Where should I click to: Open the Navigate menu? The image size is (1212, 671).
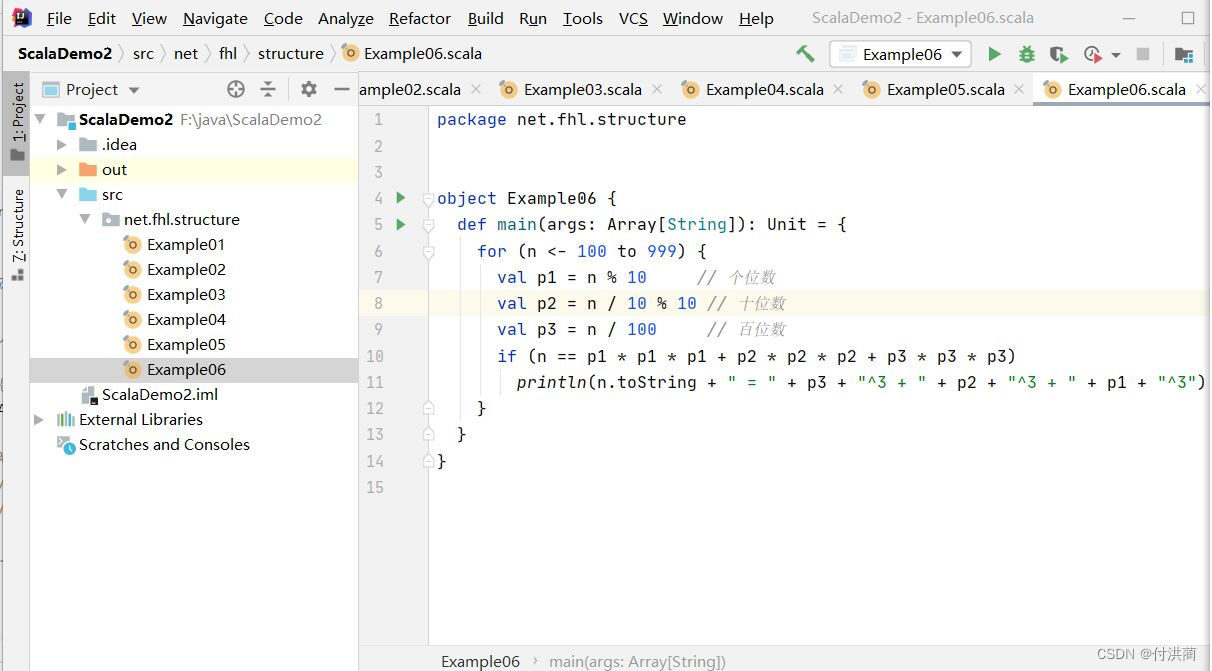tap(215, 18)
